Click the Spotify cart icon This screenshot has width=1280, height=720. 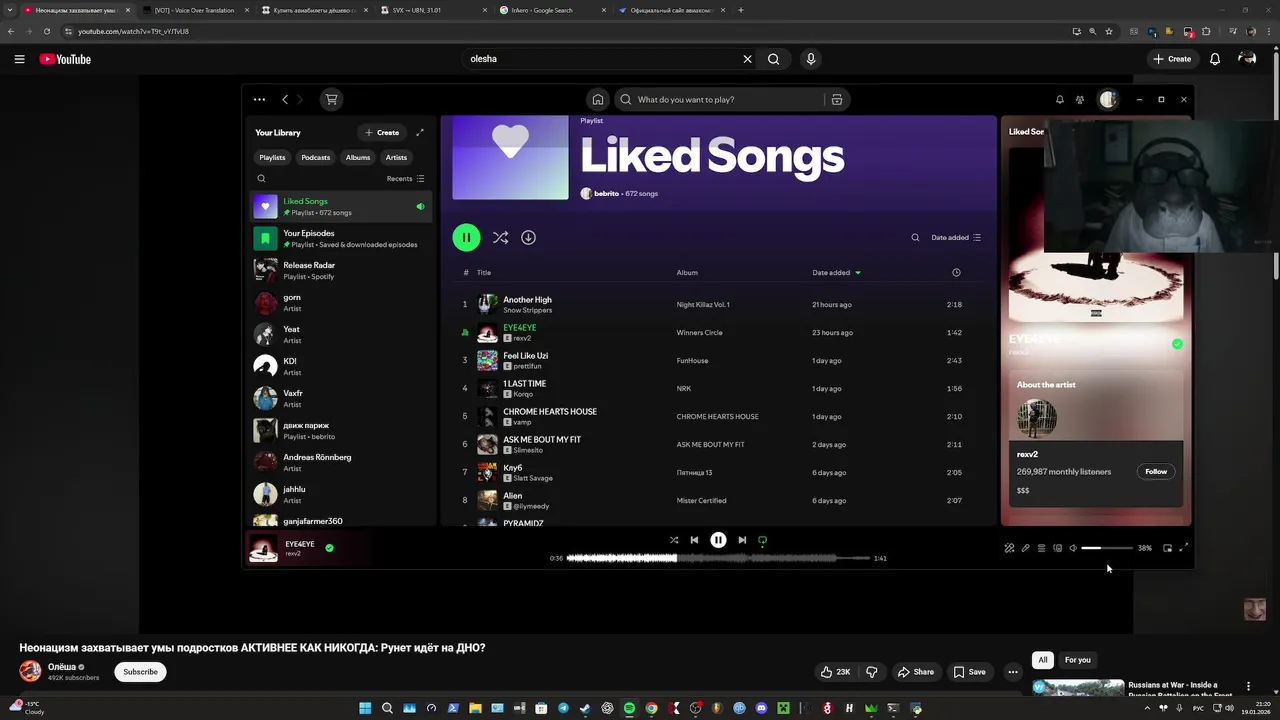pos(331,99)
